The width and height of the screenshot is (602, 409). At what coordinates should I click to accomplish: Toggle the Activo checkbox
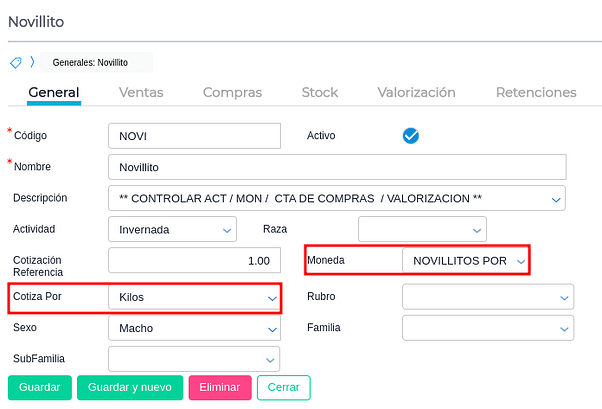tap(410, 135)
